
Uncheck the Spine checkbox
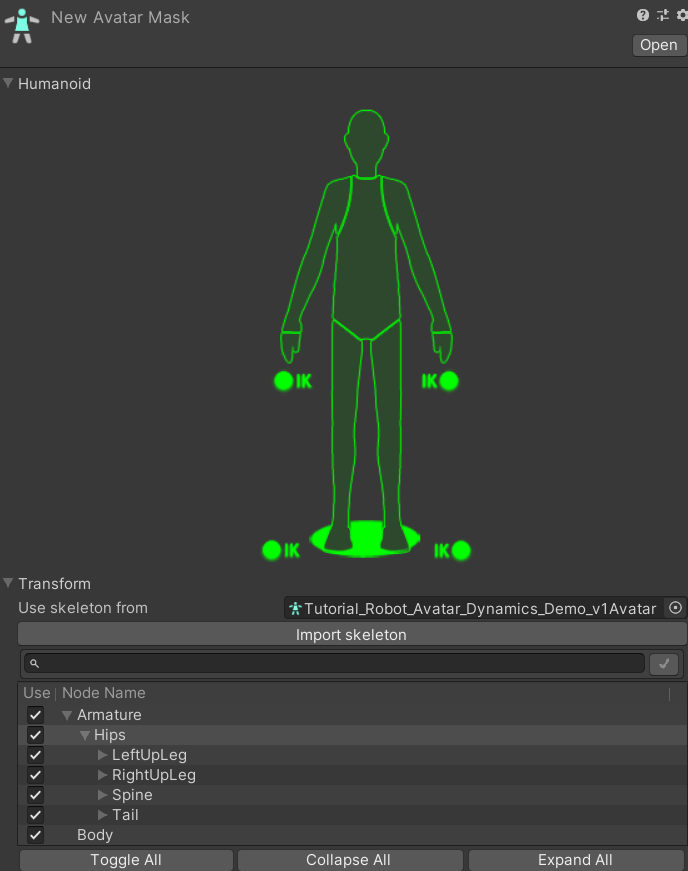(x=35, y=795)
